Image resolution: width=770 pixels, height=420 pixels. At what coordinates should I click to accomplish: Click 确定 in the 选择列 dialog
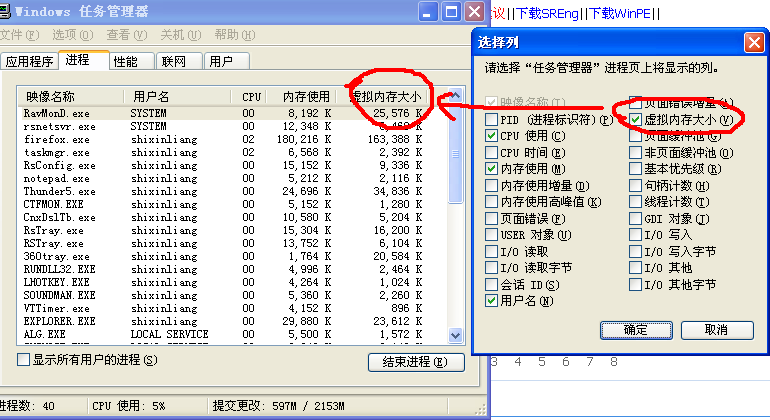coord(636,330)
